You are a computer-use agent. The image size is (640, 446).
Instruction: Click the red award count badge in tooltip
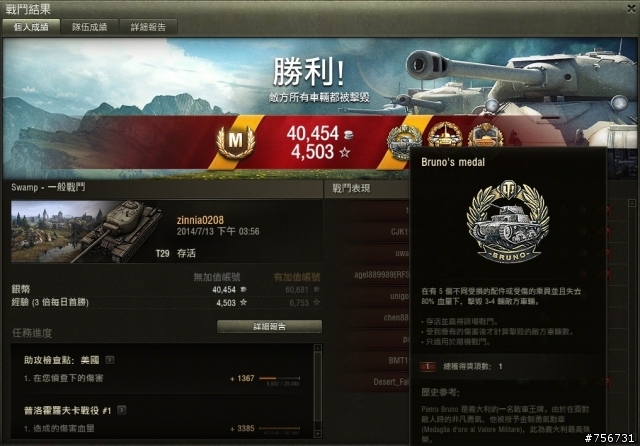pyautogui.click(x=427, y=366)
